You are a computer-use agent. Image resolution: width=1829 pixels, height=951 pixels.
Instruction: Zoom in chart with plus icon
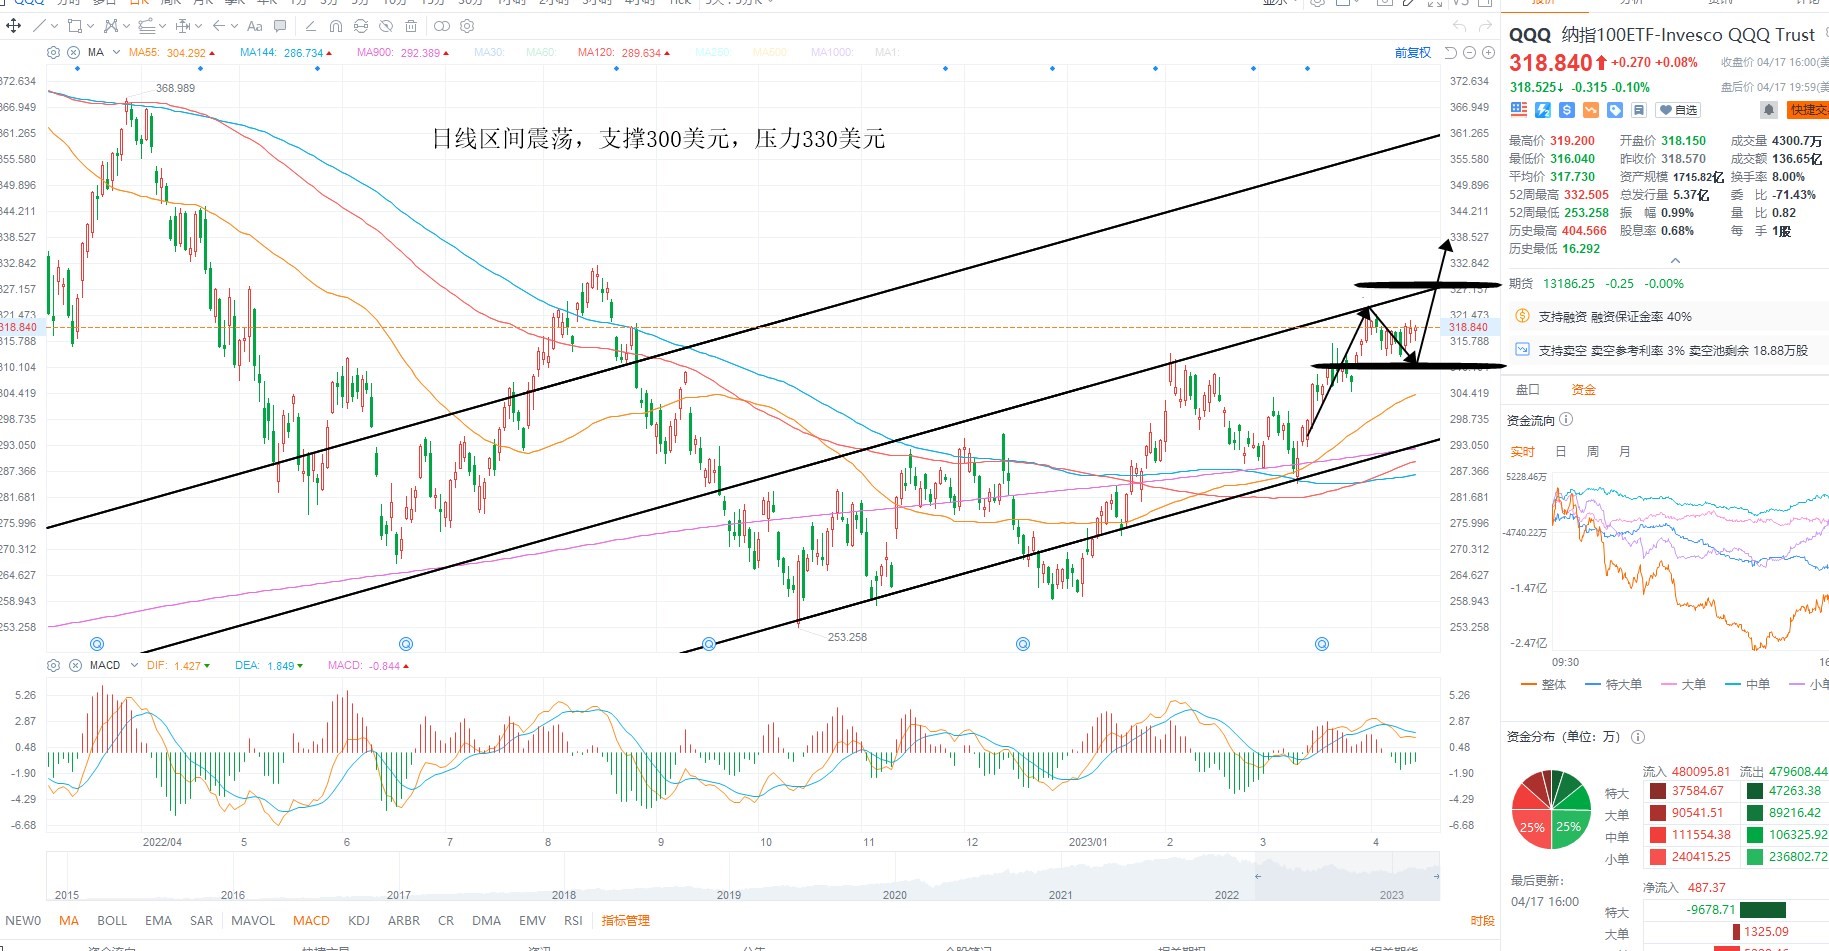pyautogui.click(x=1488, y=53)
